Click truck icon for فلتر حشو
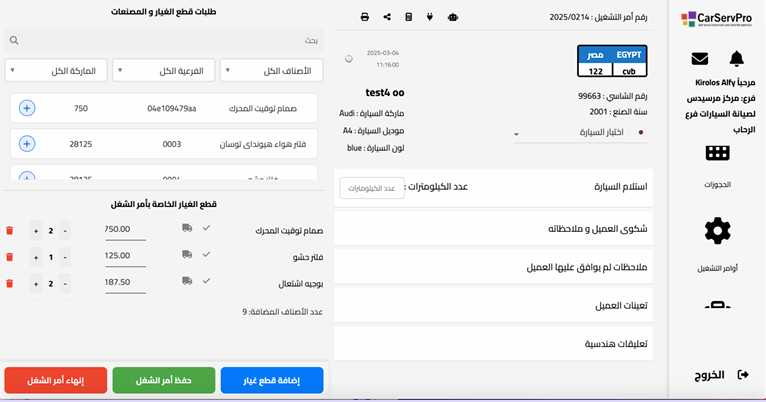This screenshot has height=402, width=766. 187,254
